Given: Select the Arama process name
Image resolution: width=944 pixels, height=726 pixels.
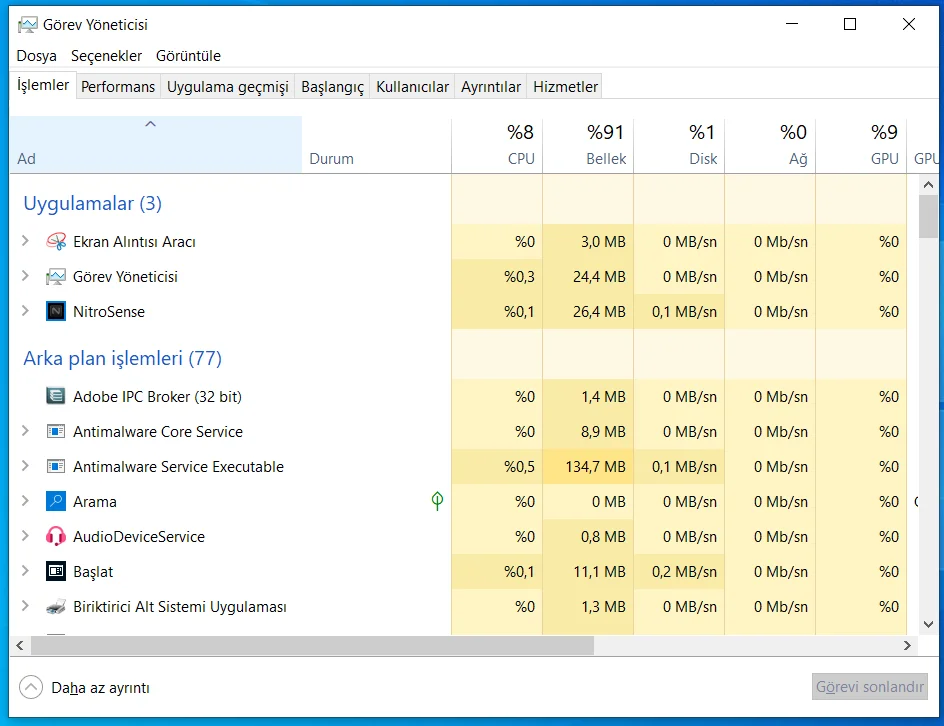Looking at the screenshot, I should pyautogui.click(x=95, y=501).
